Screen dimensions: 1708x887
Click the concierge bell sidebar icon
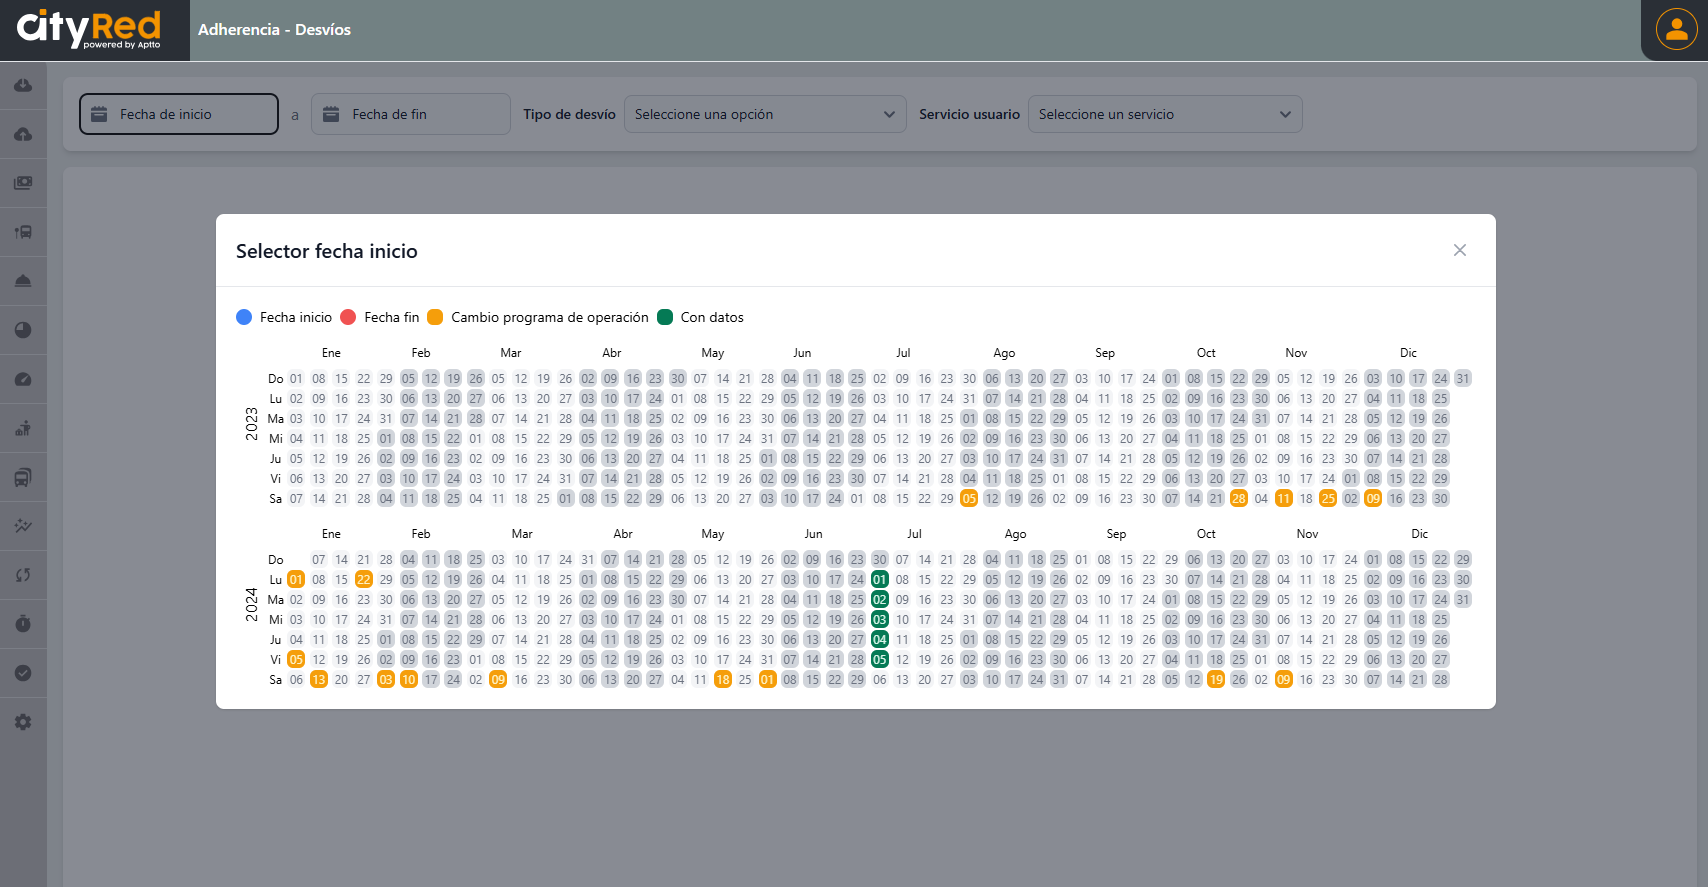[23, 281]
